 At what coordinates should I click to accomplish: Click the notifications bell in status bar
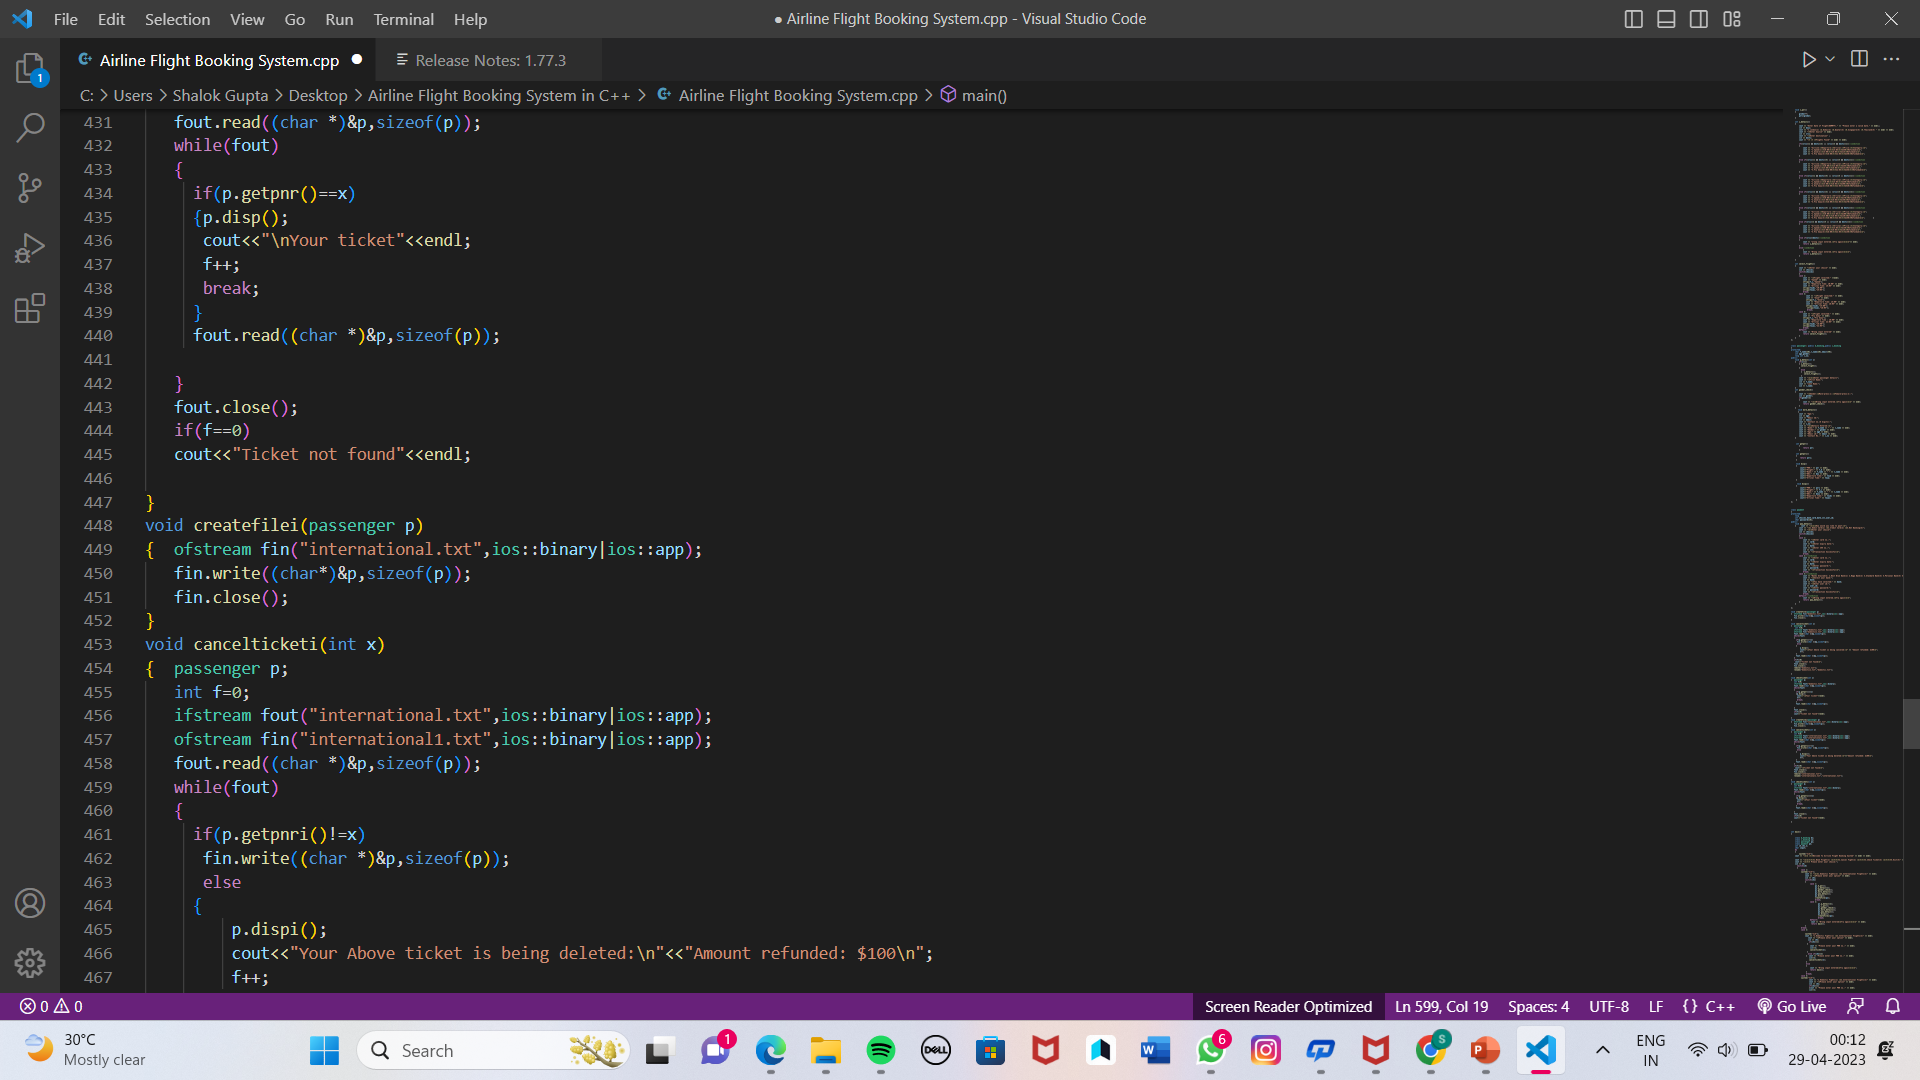[x=1892, y=1006]
